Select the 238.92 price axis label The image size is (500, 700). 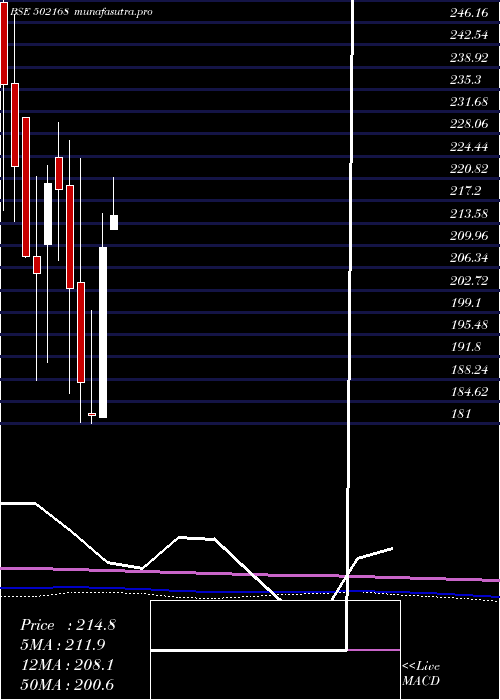point(469,58)
